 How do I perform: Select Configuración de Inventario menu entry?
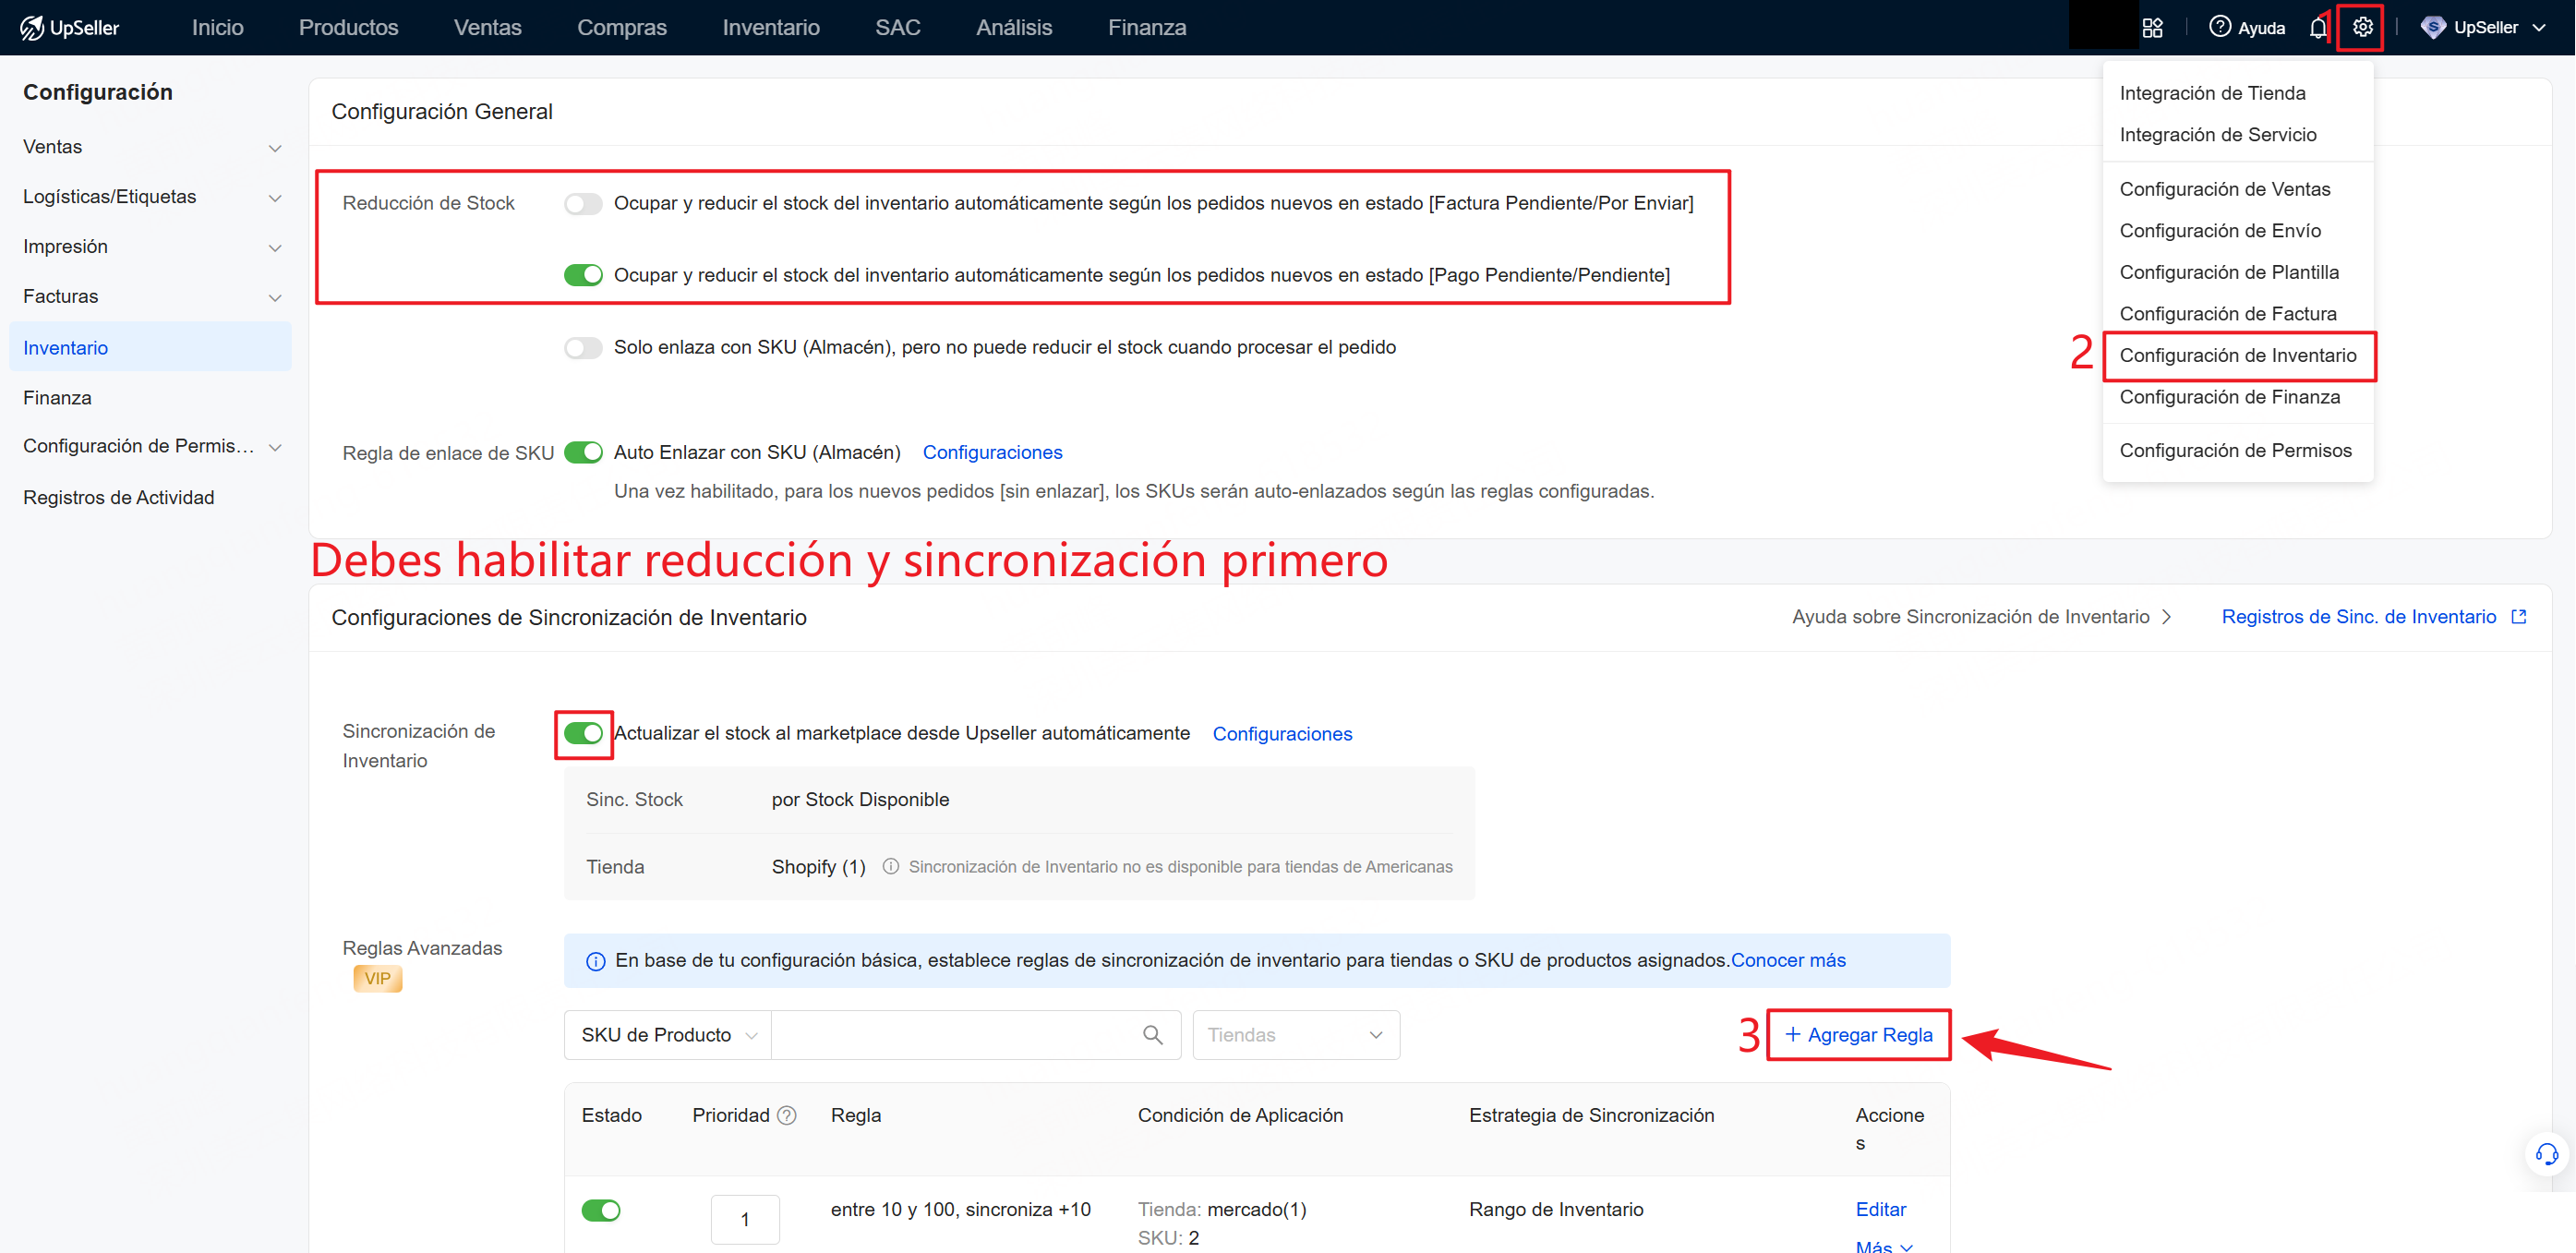(x=2237, y=355)
